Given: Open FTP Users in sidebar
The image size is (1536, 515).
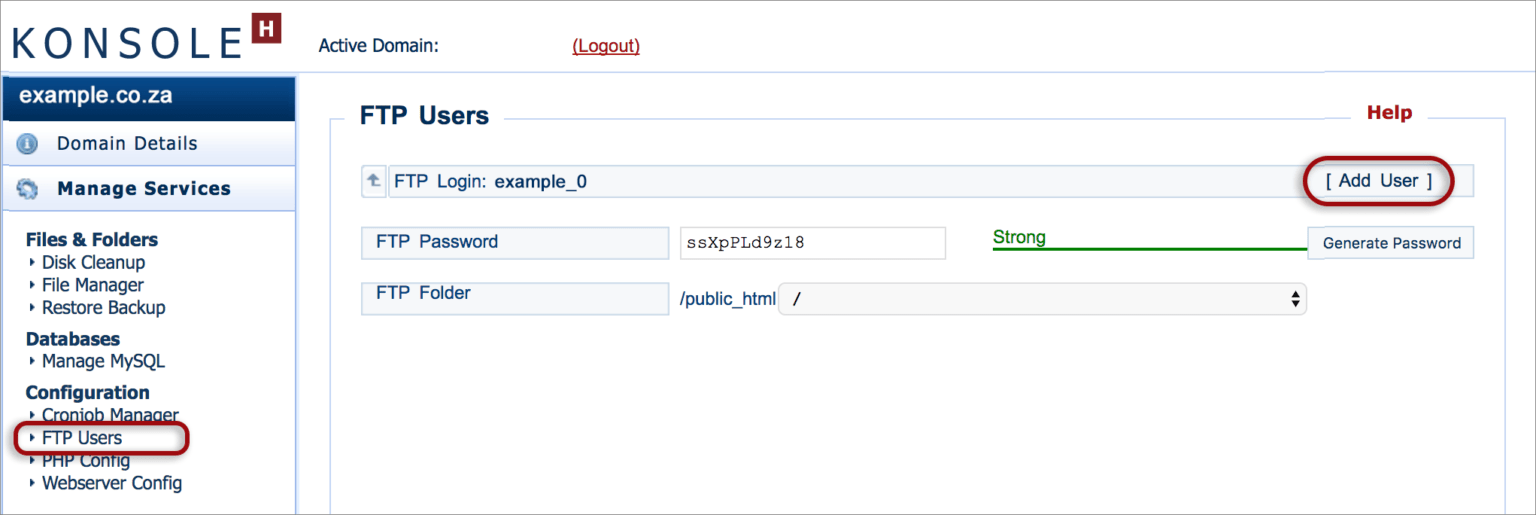Looking at the screenshot, I should 81,438.
